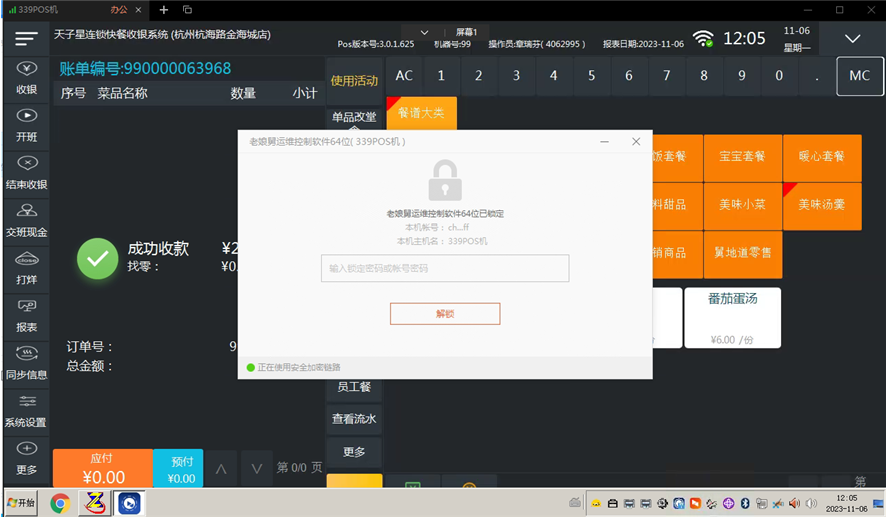Select the 餐谱大类 category tab
Image resolution: width=886 pixels, height=517 pixels.
[422, 113]
